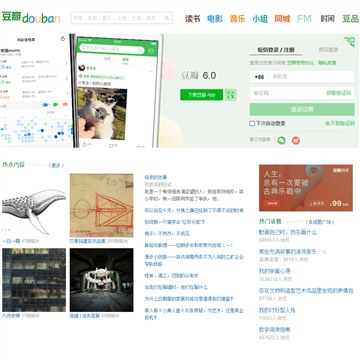Focus the header search box
The image size is (360, 360).
pos(122,18)
